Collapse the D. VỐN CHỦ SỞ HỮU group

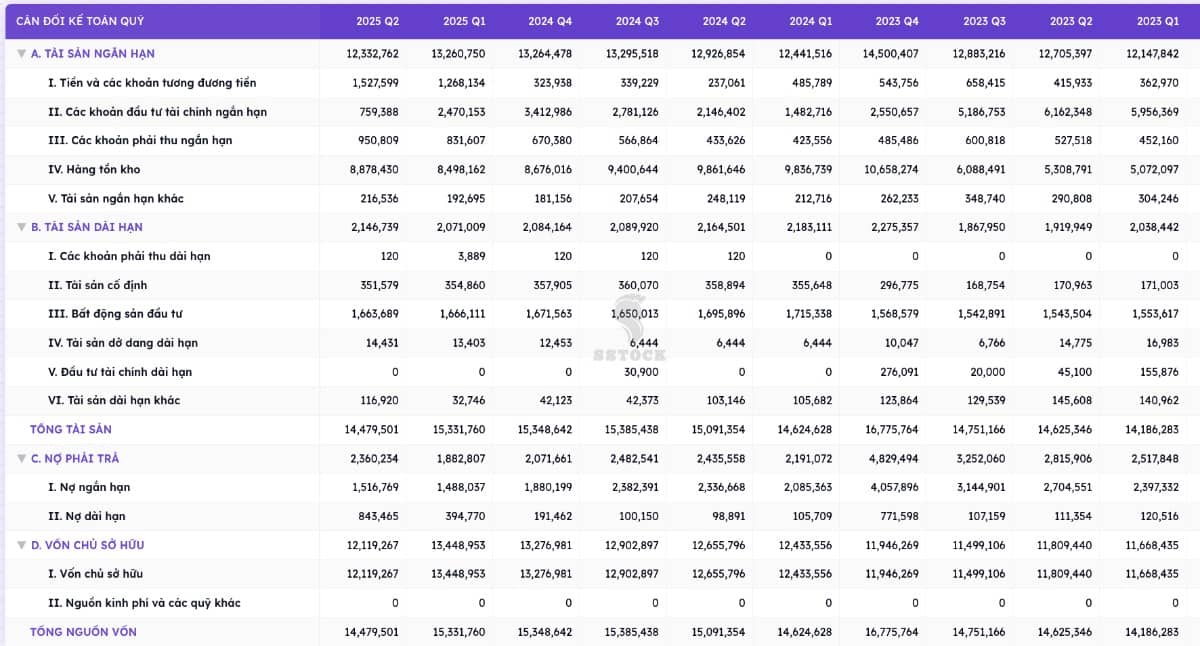pos(21,546)
